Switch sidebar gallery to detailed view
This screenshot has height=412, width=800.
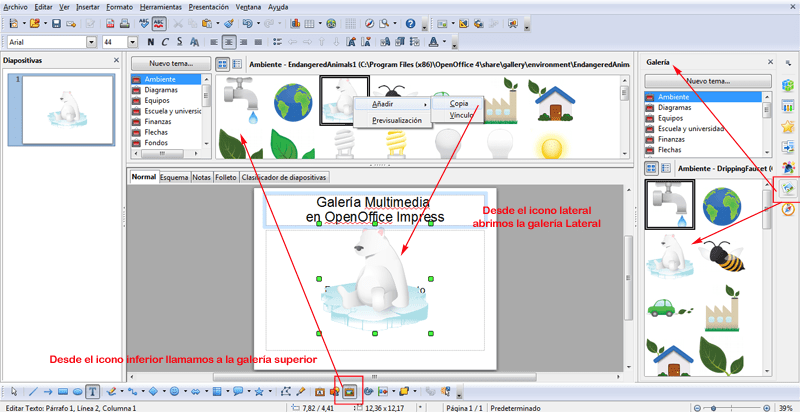click(x=666, y=168)
